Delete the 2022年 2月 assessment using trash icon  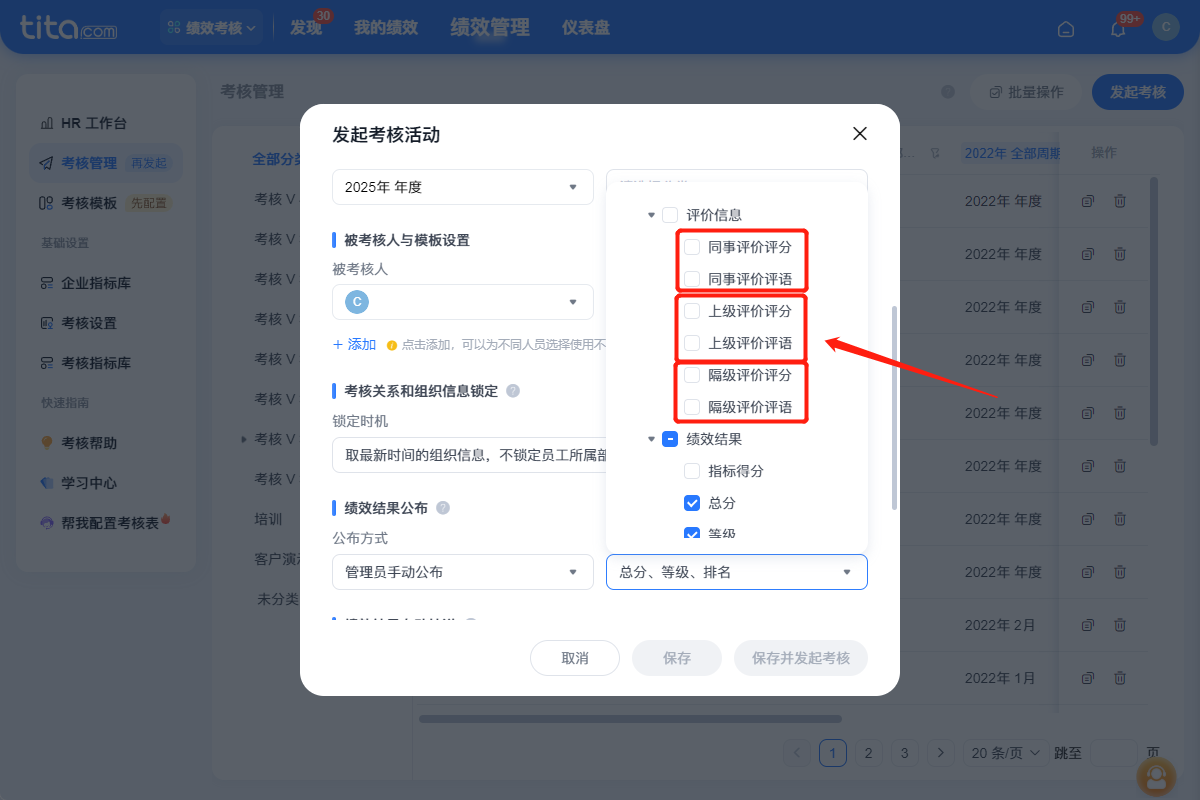[1119, 625]
